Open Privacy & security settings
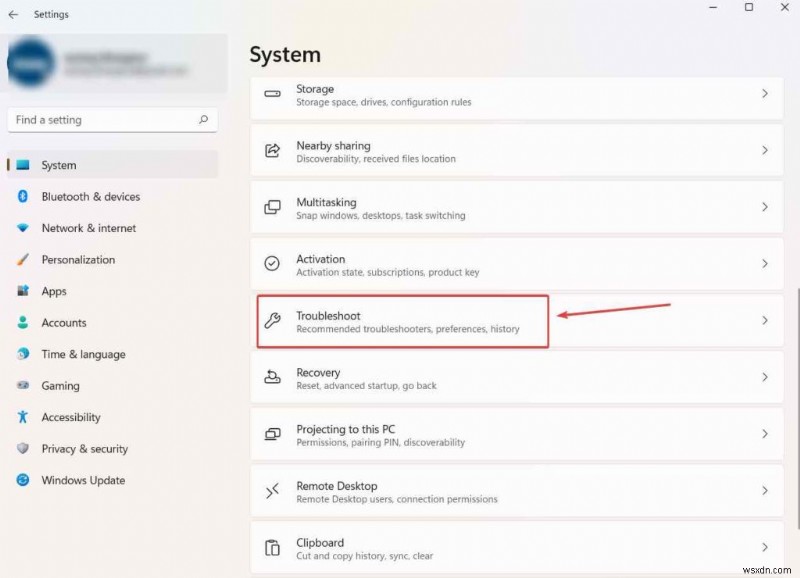800x578 pixels. [x=83, y=449]
